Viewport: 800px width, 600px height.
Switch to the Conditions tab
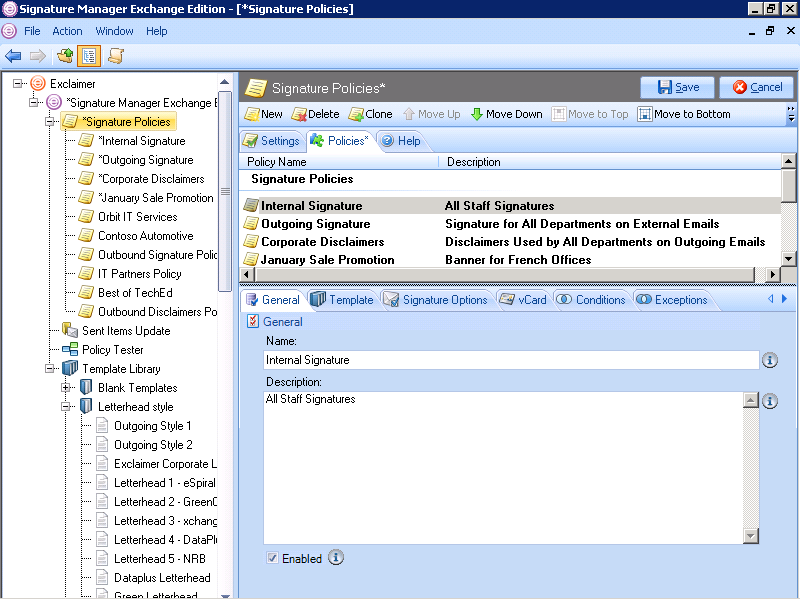coord(591,300)
